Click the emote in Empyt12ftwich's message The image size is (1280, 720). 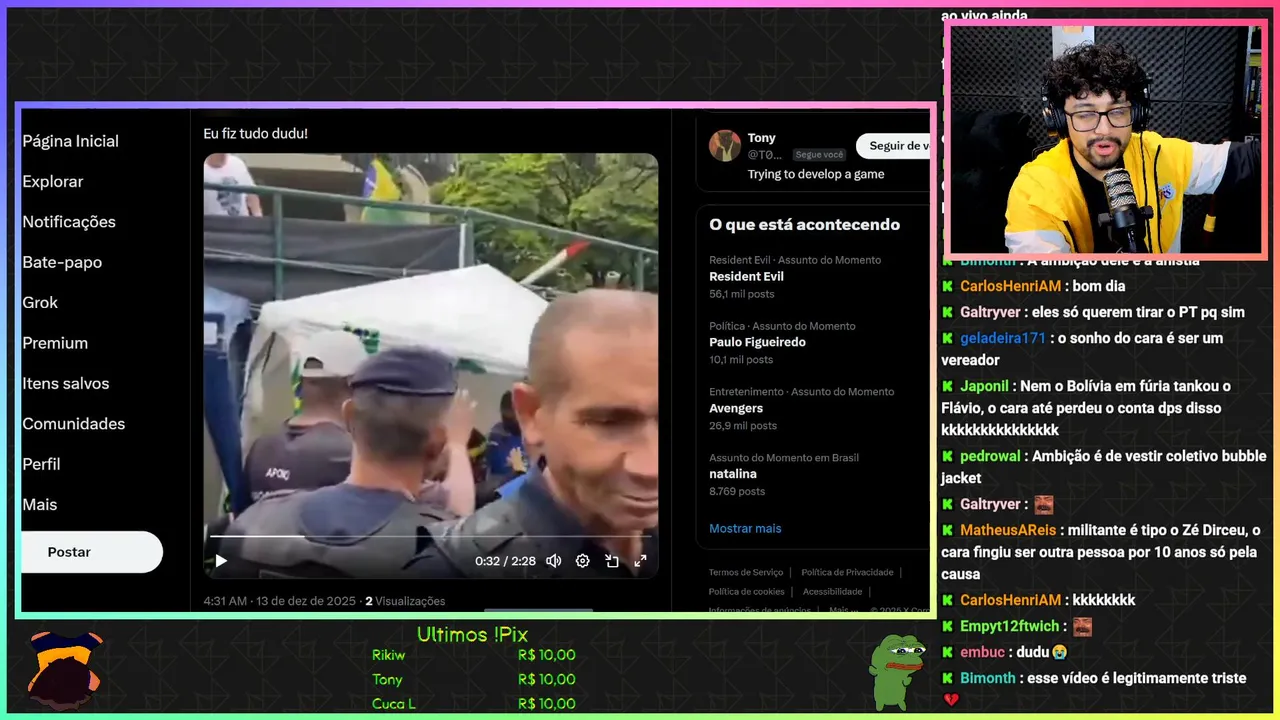tap(1082, 627)
